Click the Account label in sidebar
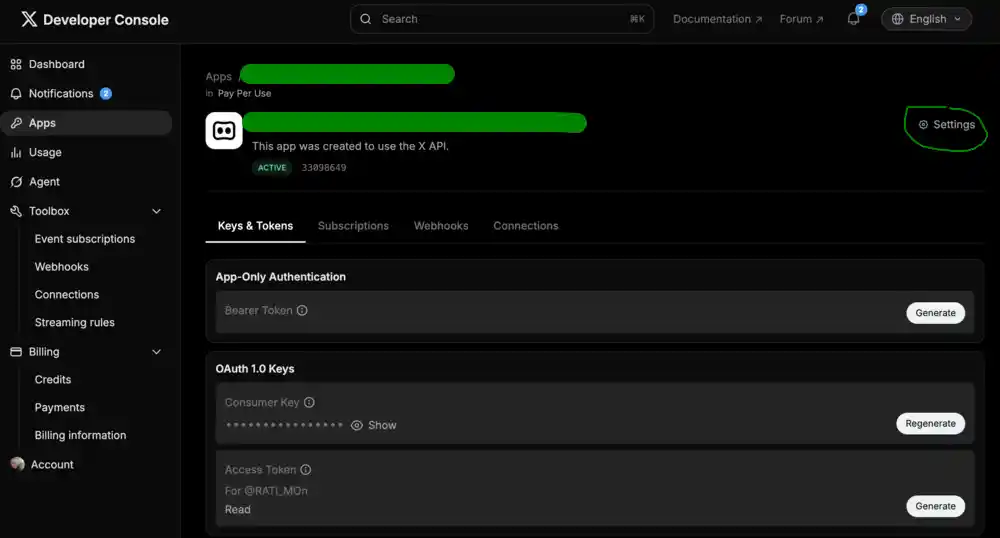The height and width of the screenshot is (538, 1000). click(52, 465)
